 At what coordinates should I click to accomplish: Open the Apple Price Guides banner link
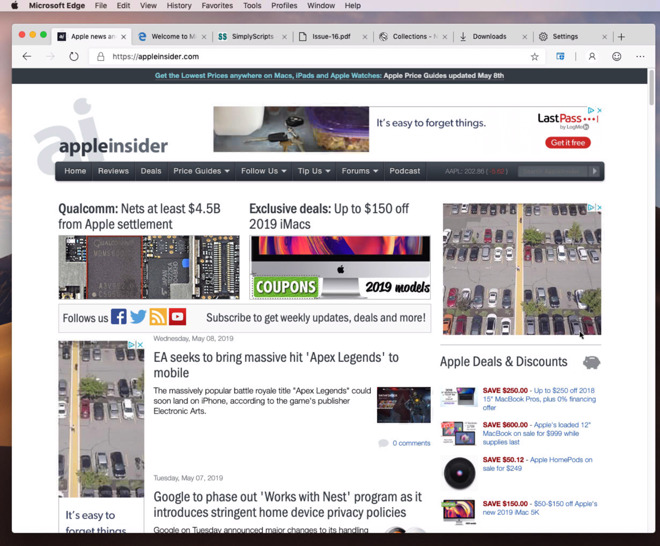[443, 75]
